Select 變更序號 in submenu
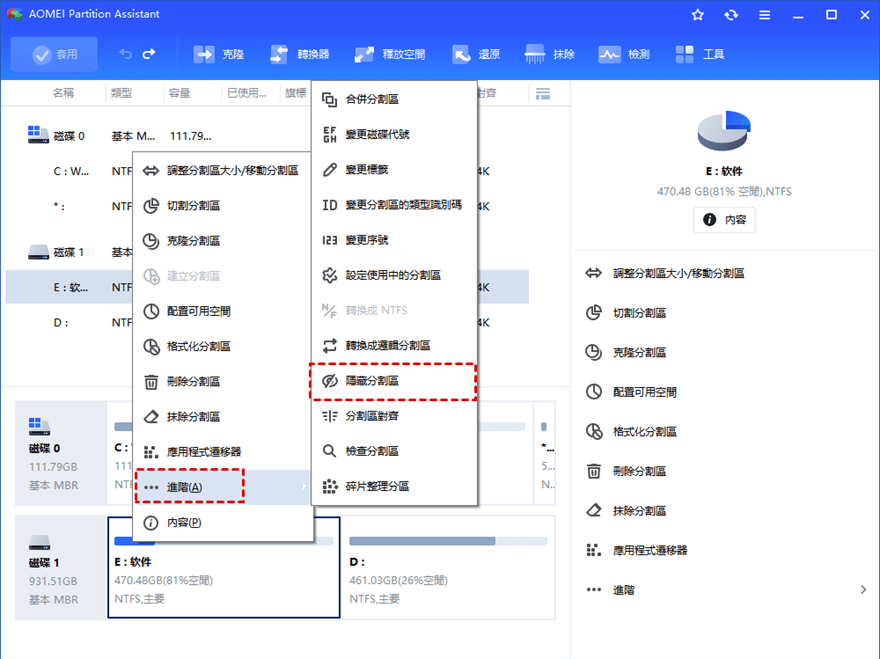 (394, 240)
